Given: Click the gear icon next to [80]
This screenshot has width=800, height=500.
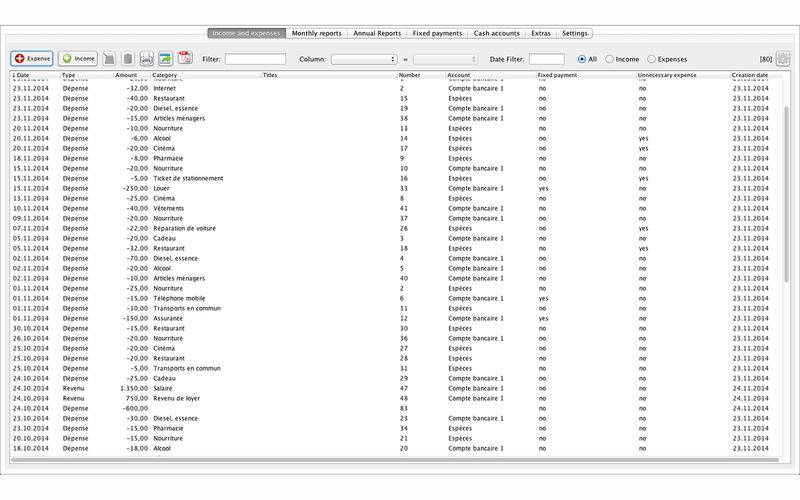Looking at the screenshot, I should [x=783, y=59].
